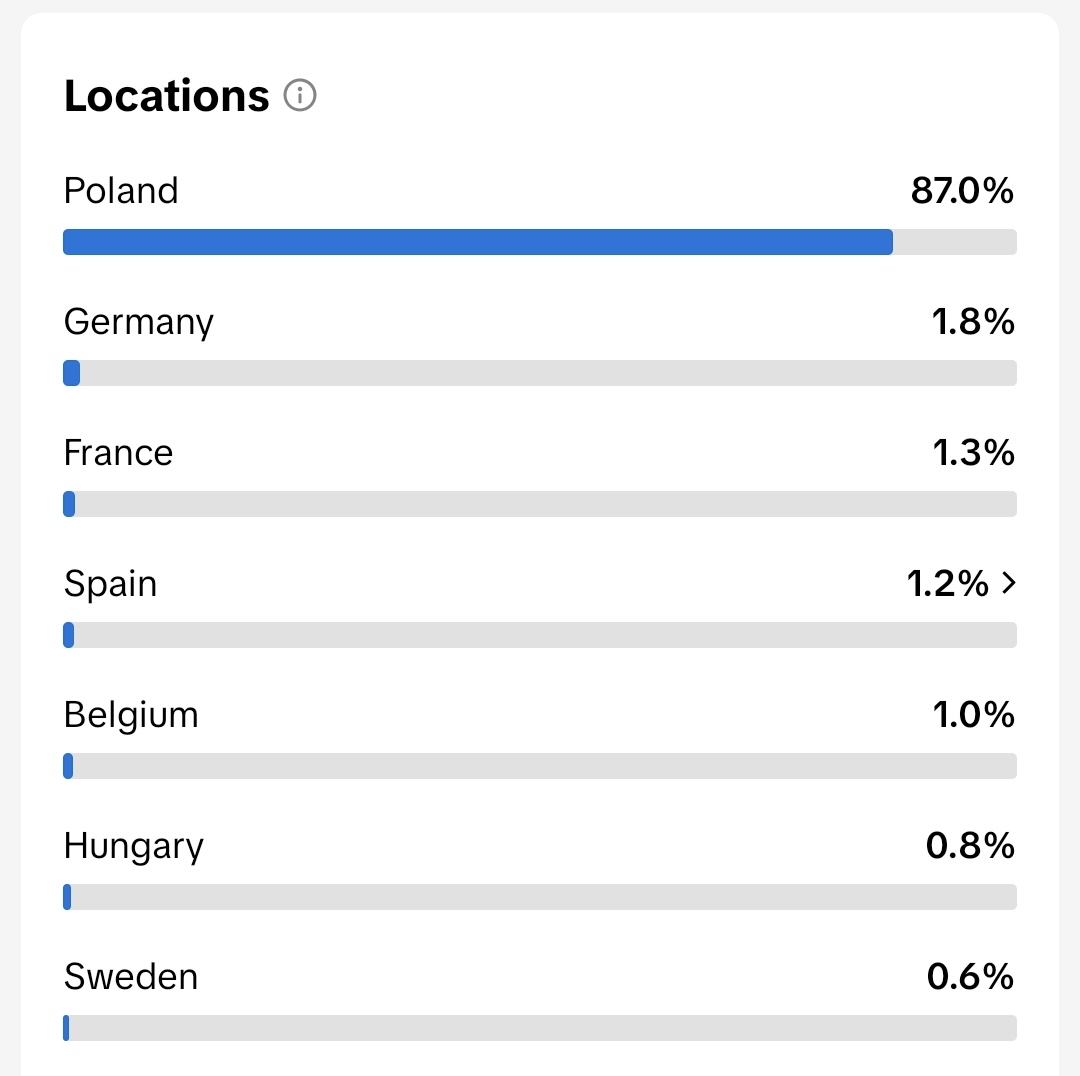Click the Locations section heading
Image resolution: width=1080 pixels, height=1076 pixels.
point(166,95)
